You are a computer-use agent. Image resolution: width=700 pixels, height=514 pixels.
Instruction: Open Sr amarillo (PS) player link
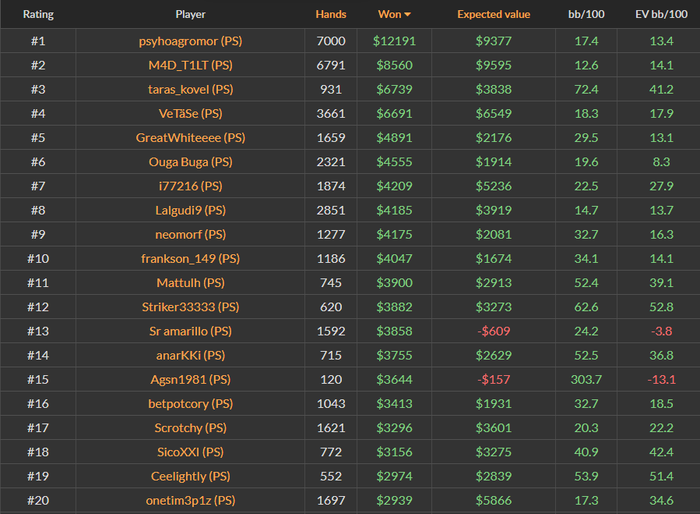point(190,331)
